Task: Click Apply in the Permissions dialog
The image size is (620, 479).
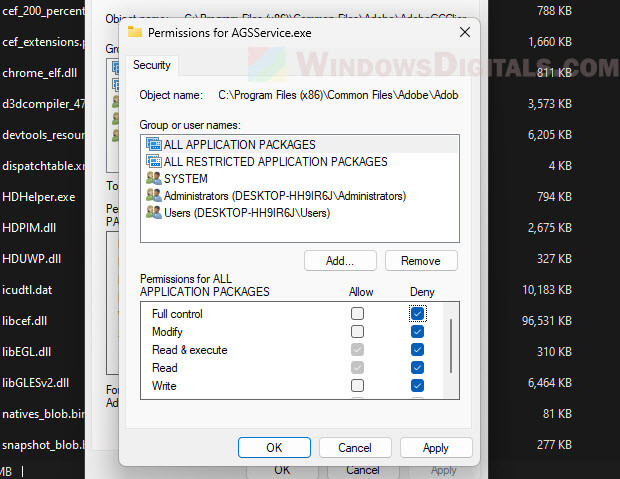Action: click(436, 447)
